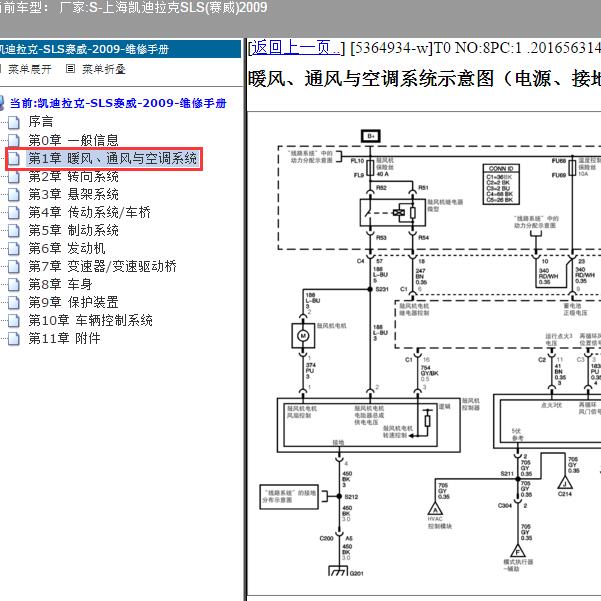Click the page icon beside 第3章 悬架系统

tap(14, 195)
